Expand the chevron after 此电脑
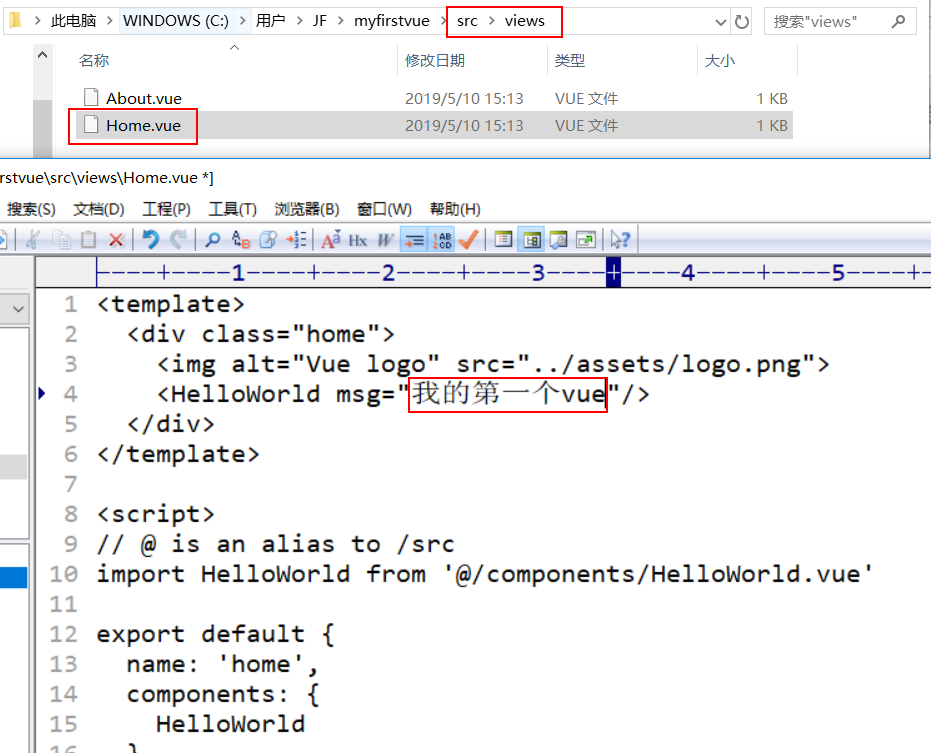 [110, 21]
